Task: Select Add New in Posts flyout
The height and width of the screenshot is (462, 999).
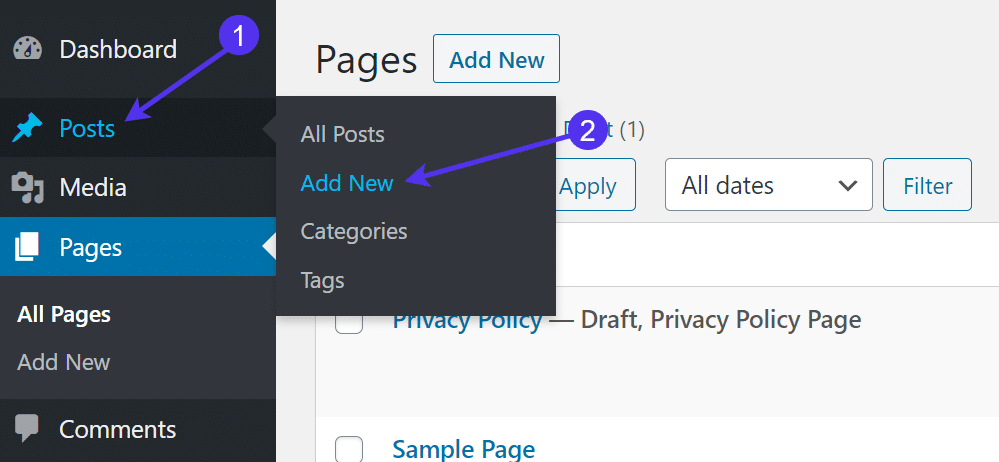Action: point(347,182)
